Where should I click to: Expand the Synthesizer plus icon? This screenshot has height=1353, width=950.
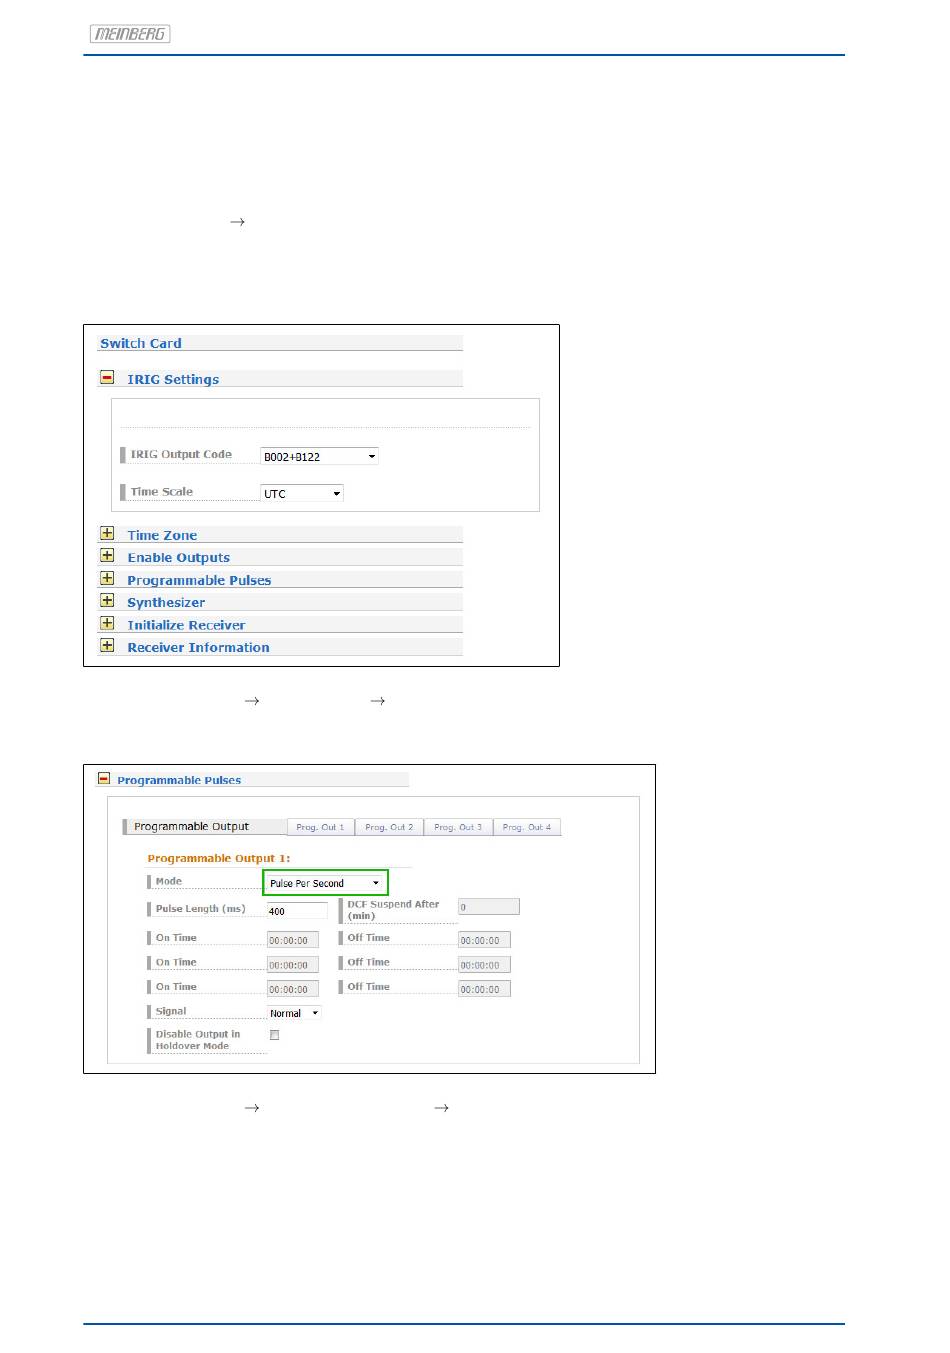(107, 601)
